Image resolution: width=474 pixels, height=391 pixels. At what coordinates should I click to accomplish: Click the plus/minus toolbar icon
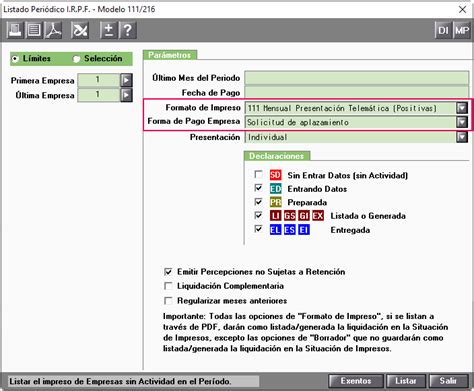pyautogui.click(x=108, y=30)
